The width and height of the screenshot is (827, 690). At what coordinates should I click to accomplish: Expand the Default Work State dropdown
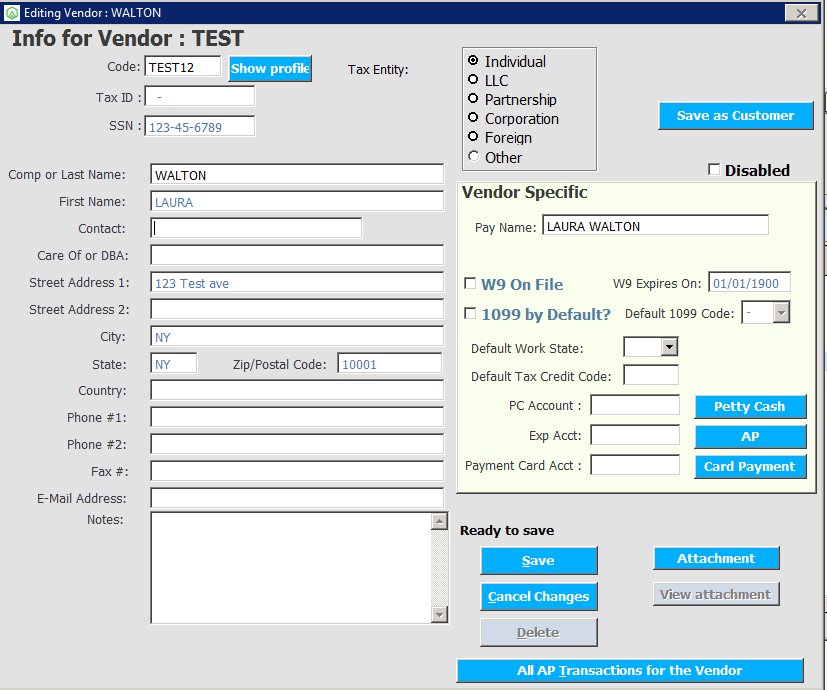[x=669, y=347]
